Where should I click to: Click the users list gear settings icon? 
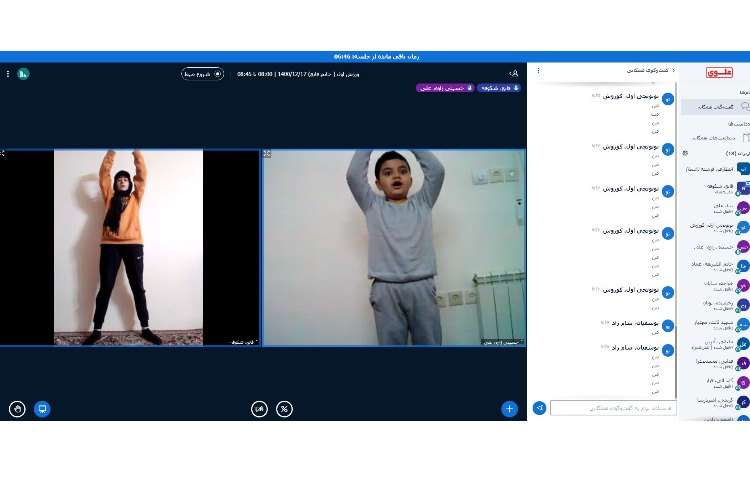[685, 153]
